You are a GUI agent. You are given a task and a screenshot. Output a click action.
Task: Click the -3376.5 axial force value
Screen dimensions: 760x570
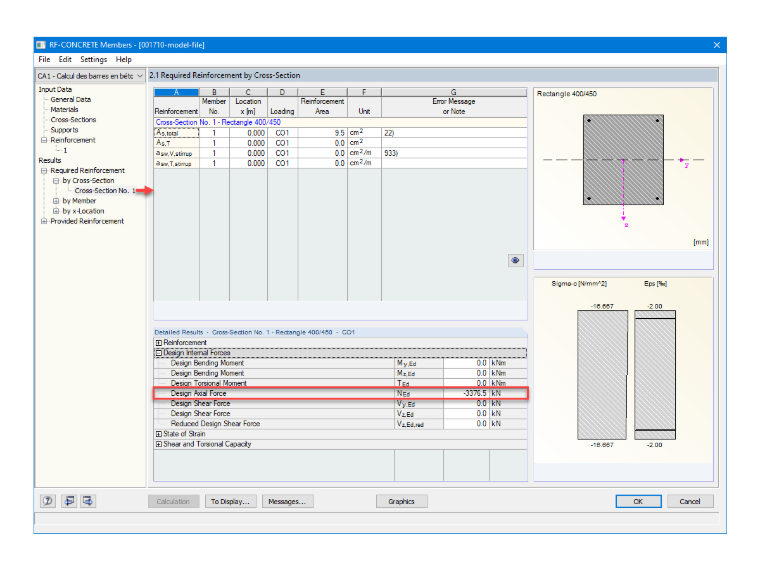click(x=466, y=394)
